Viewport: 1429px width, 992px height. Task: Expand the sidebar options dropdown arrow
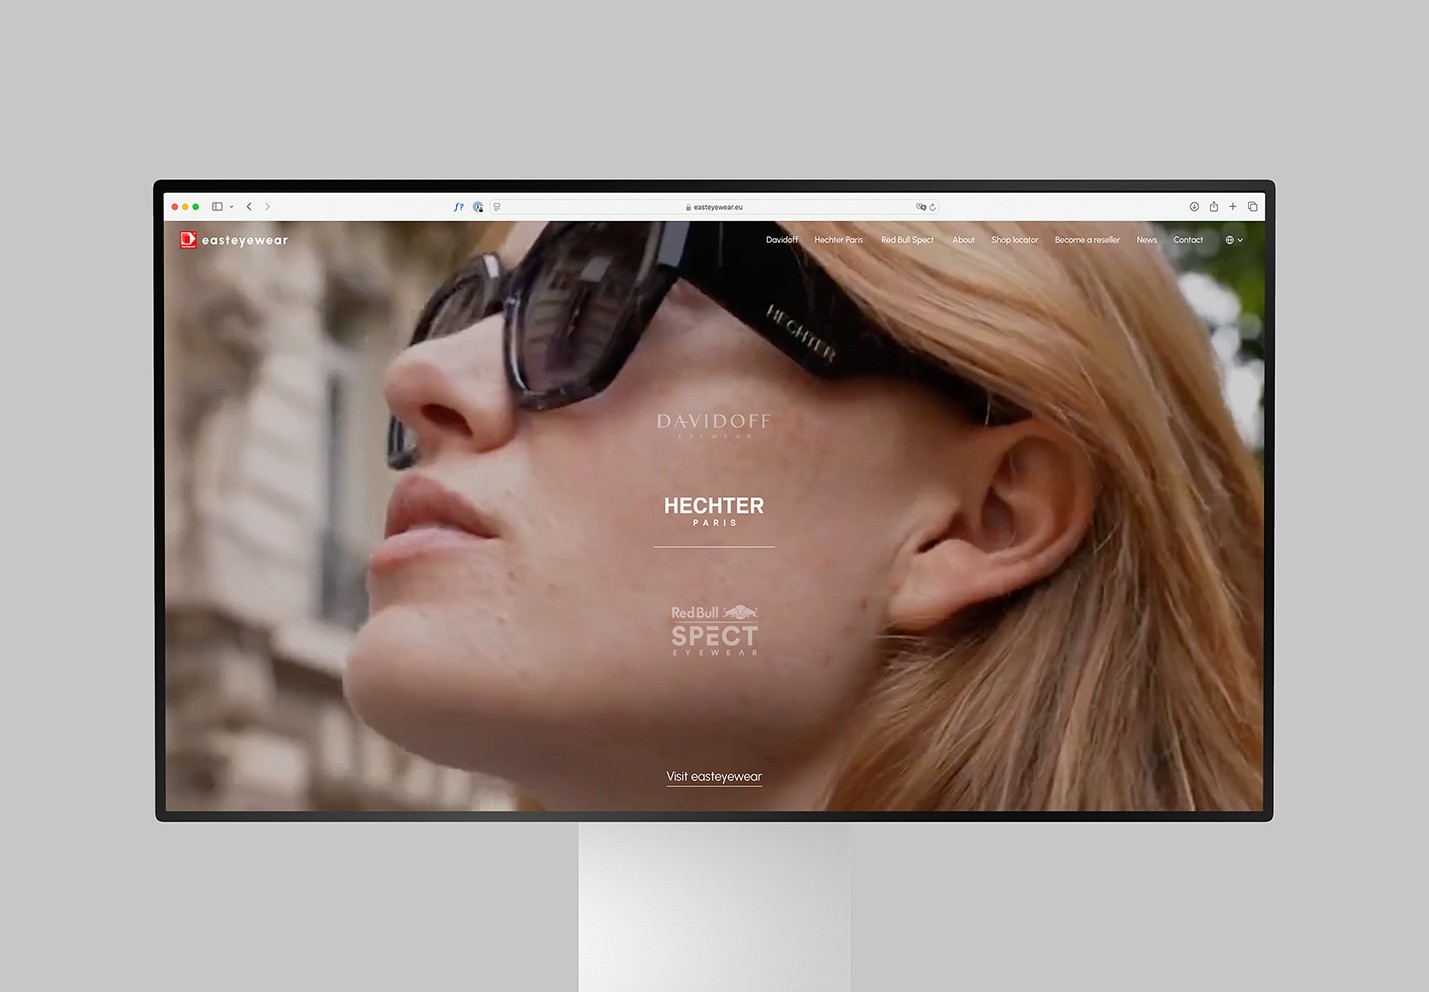pos(232,207)
